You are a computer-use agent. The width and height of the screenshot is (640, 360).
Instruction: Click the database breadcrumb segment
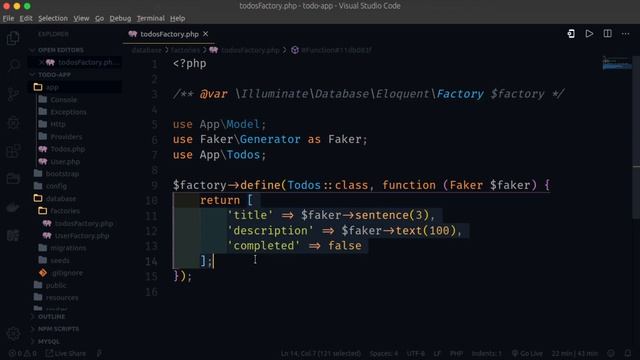point(147,50)
